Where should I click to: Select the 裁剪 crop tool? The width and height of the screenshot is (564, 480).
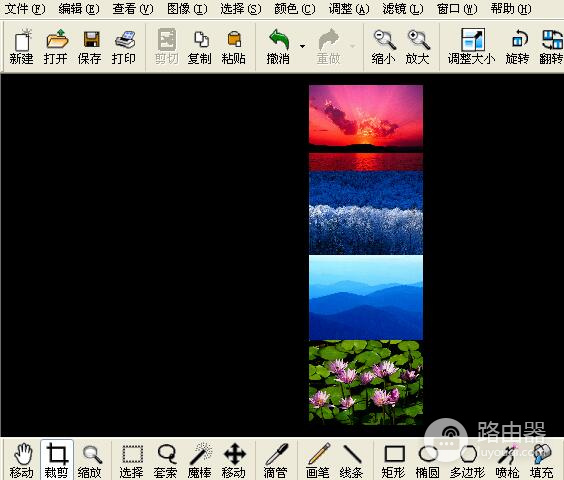[x=56, y=460]
